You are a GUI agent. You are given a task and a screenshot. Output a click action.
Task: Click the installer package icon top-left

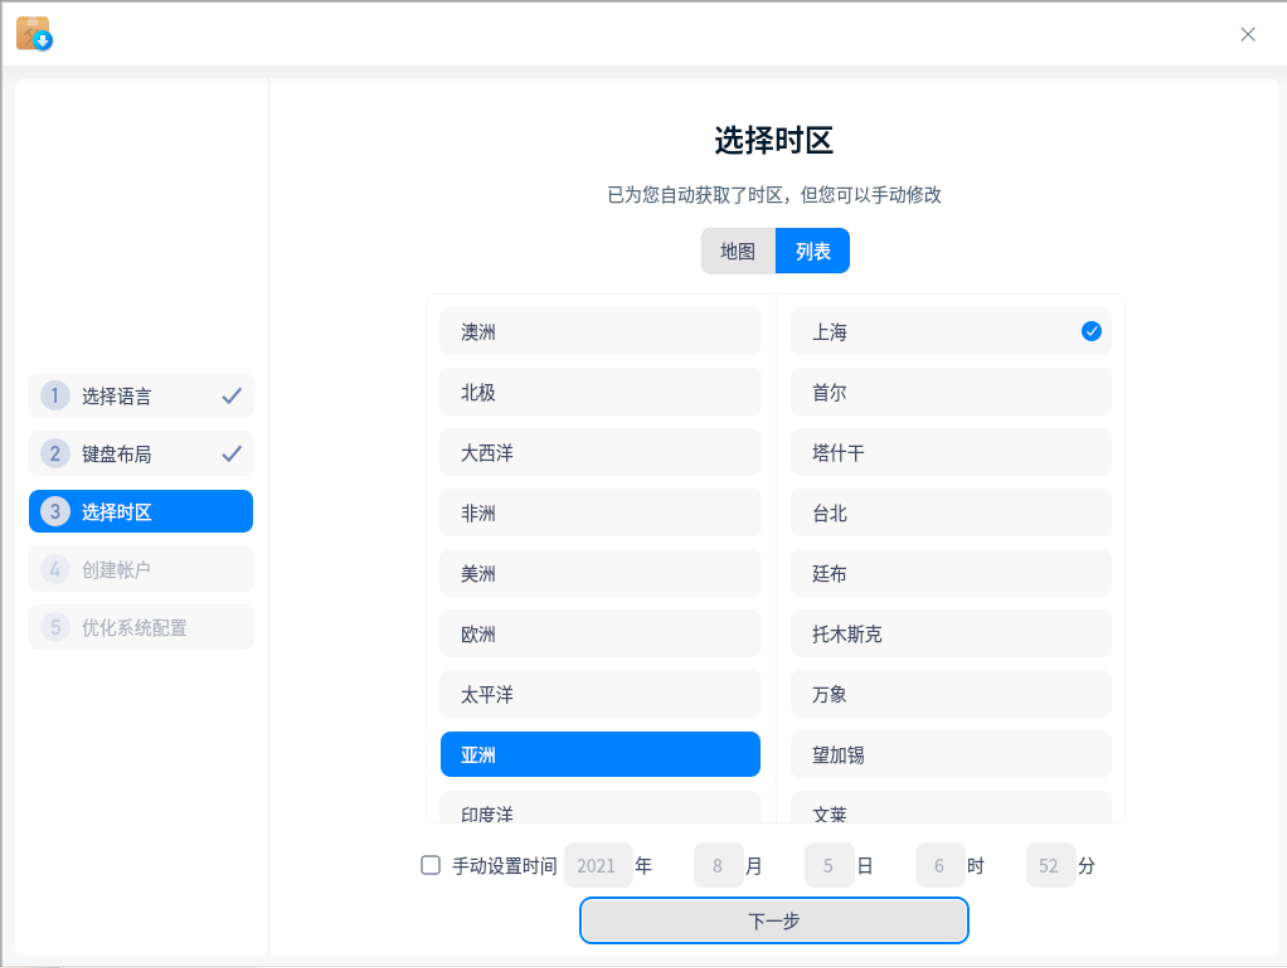33,33
